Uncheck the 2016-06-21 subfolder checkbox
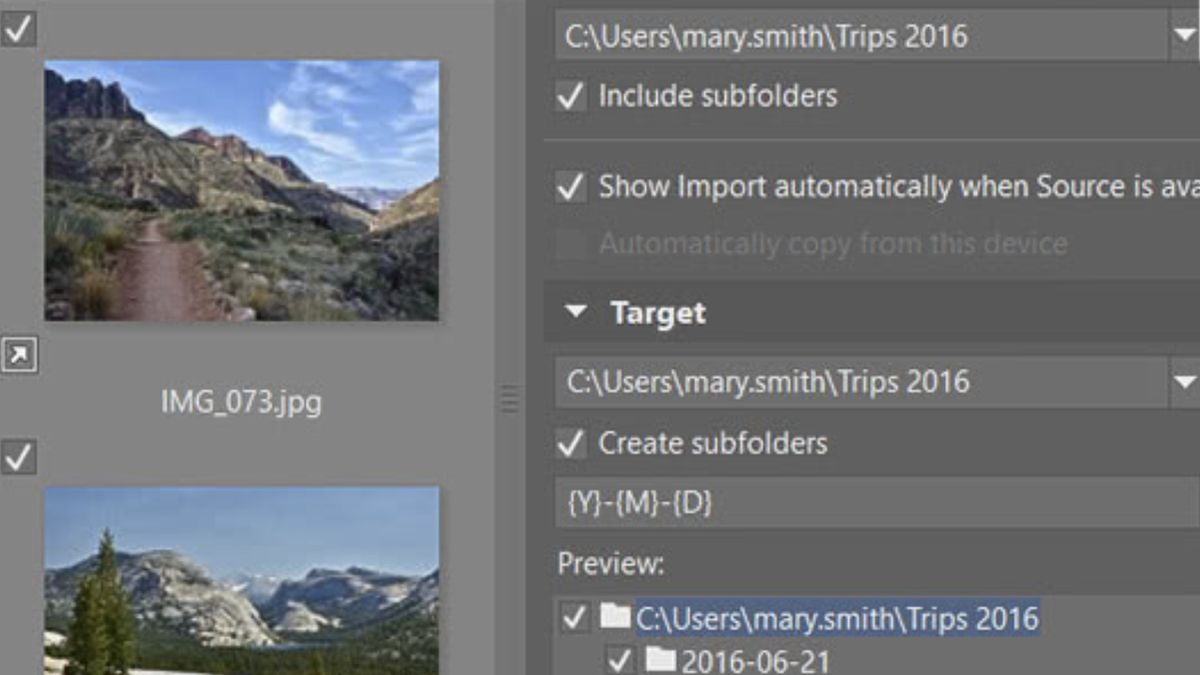 pos(620,660)
